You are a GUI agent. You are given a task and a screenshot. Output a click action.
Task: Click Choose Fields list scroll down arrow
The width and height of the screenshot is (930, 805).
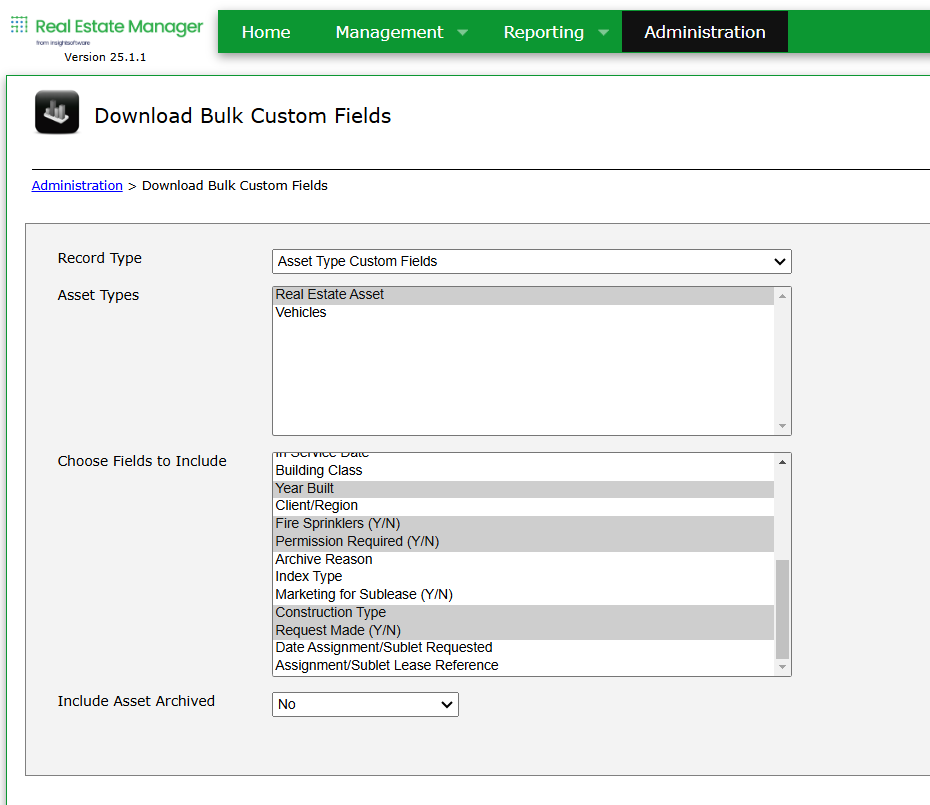pyautogui.click(x=782, y=667)
